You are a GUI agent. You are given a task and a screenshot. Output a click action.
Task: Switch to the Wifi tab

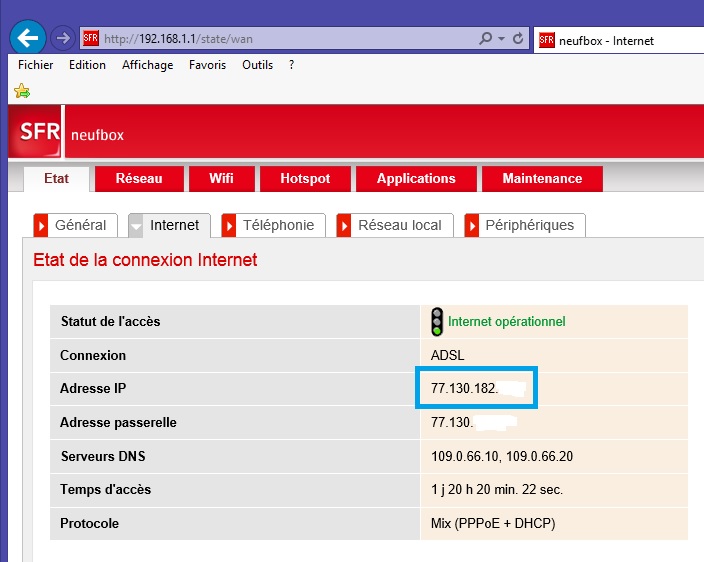click(221, 179)
